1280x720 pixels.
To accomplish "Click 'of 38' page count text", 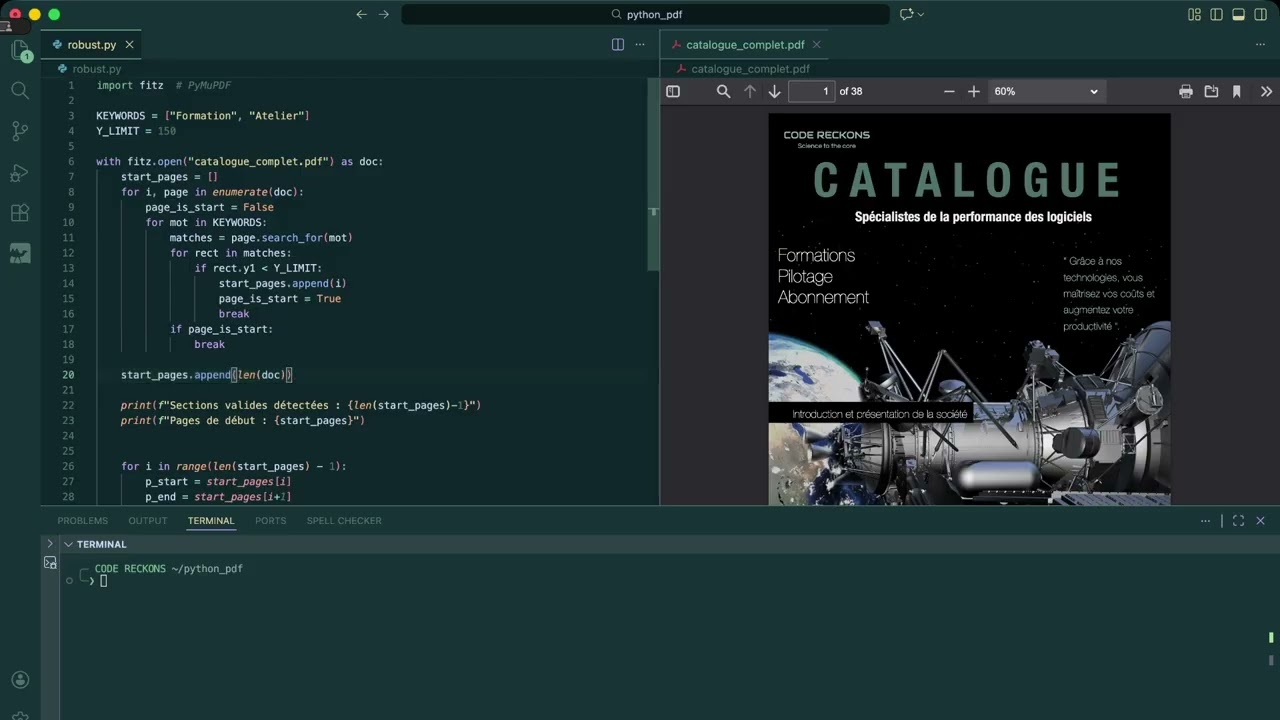I will coord(851,91).
